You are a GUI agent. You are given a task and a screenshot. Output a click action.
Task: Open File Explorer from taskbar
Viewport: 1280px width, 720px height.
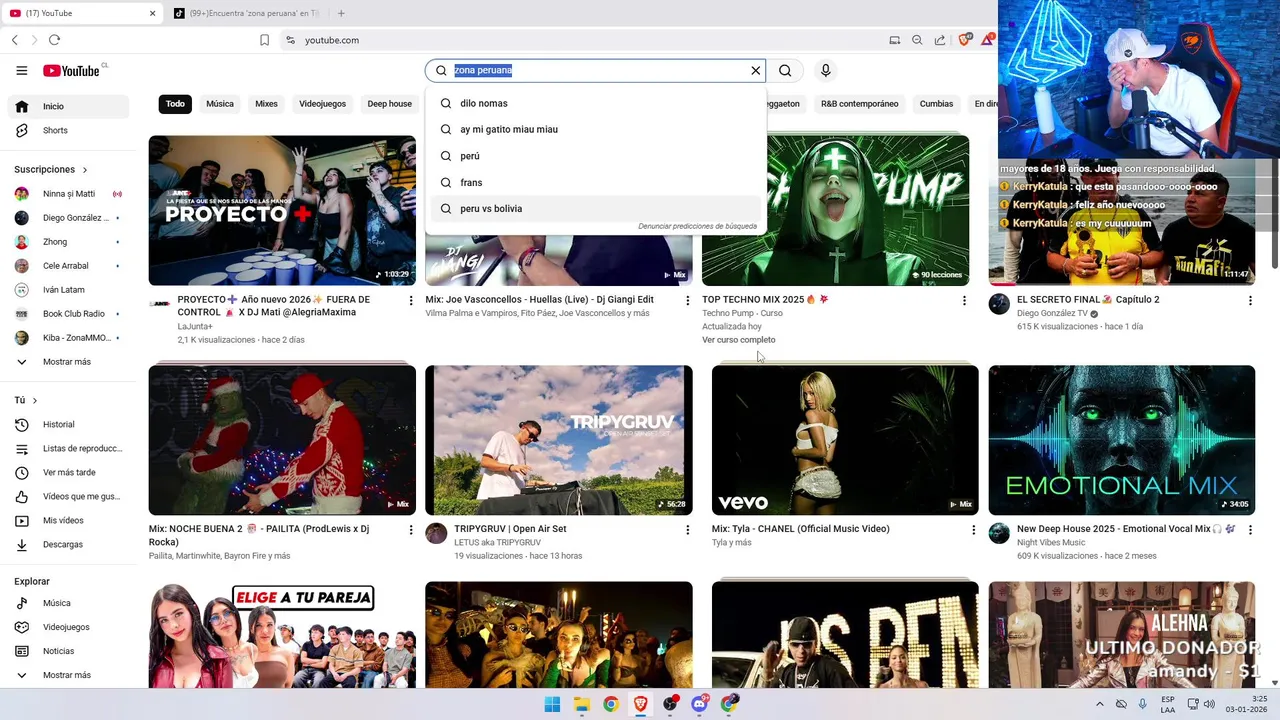tap(581, 704)
